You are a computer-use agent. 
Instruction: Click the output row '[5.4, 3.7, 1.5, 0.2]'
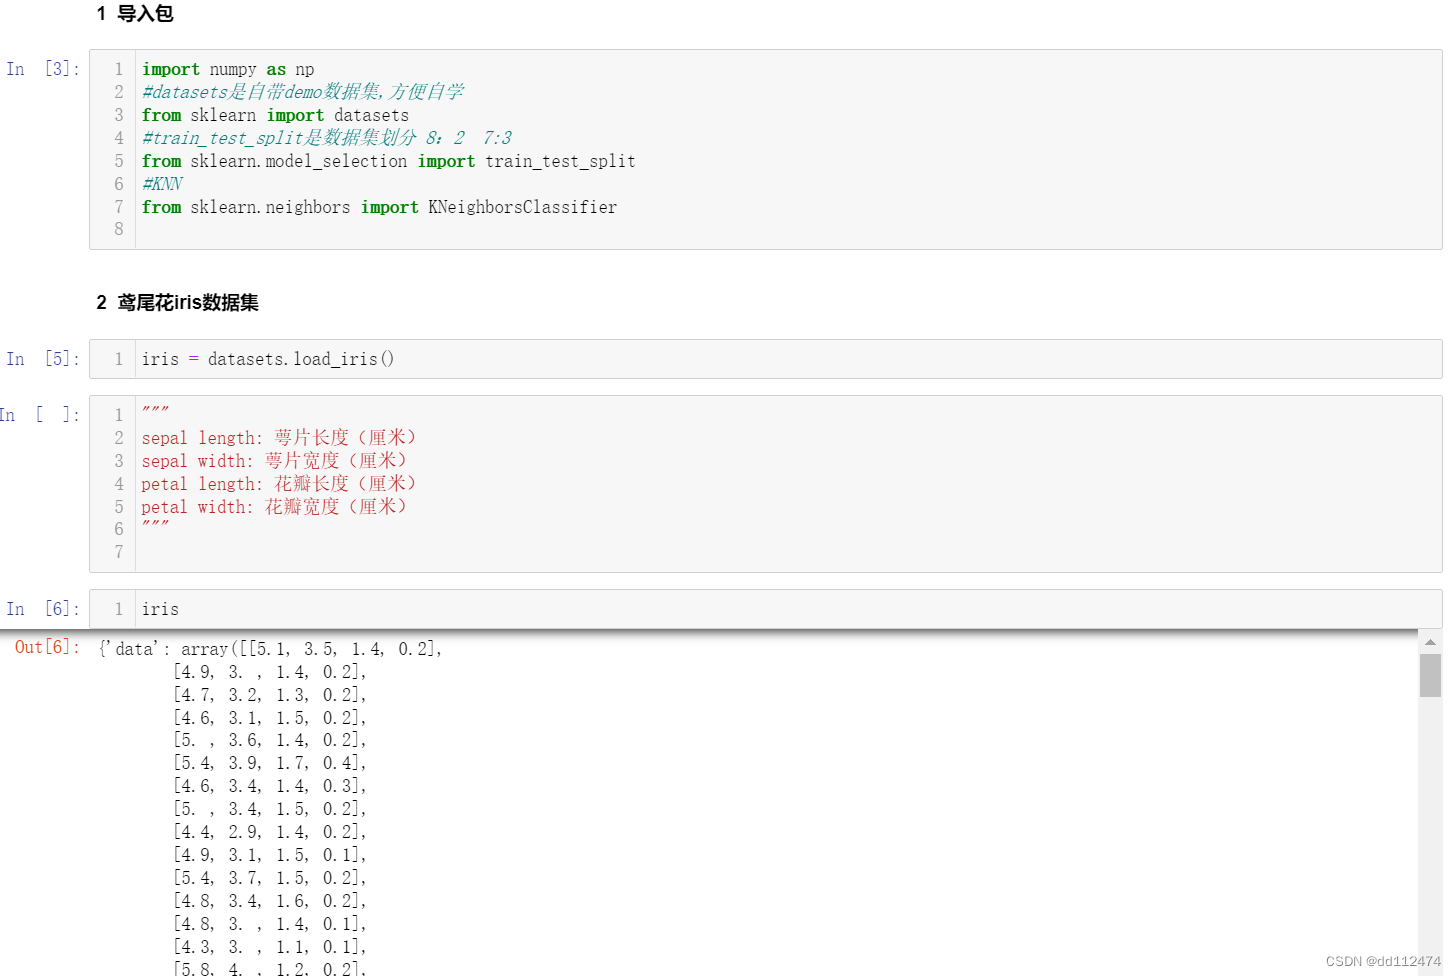click(270, 878)
